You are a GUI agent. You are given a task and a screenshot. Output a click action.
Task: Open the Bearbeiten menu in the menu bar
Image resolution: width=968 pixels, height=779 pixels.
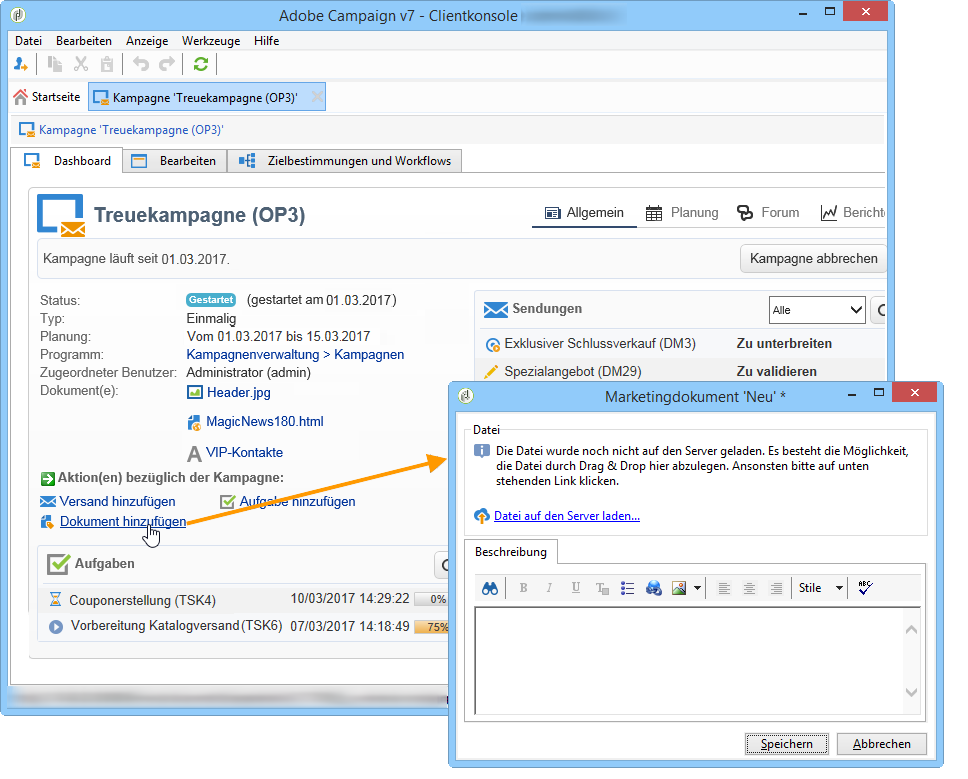(84, 41)
